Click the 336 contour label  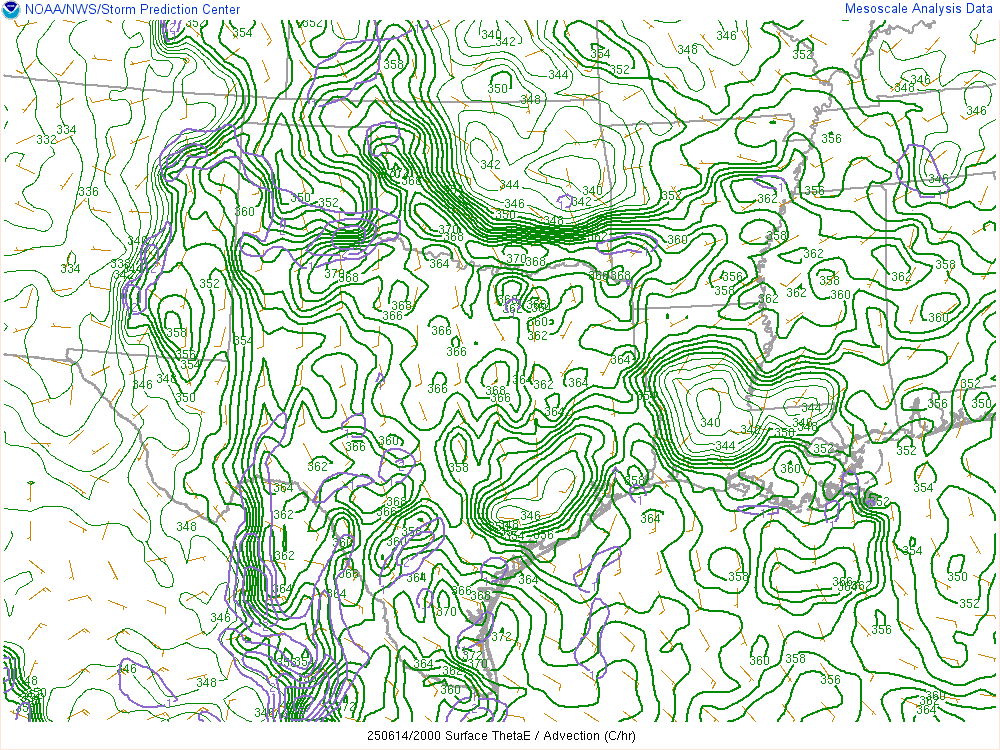88,191
